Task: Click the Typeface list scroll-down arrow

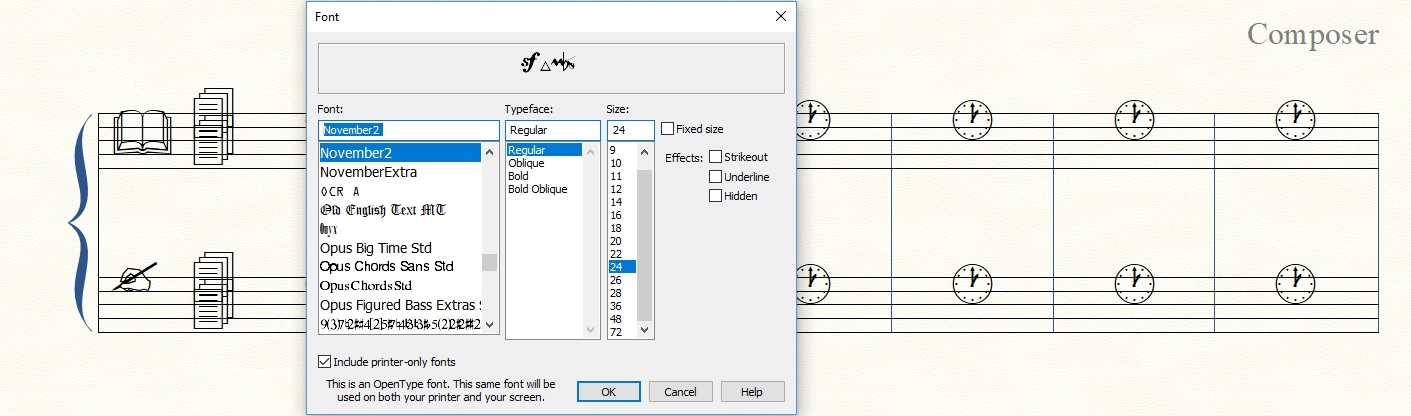Action: tap(590, 330)
